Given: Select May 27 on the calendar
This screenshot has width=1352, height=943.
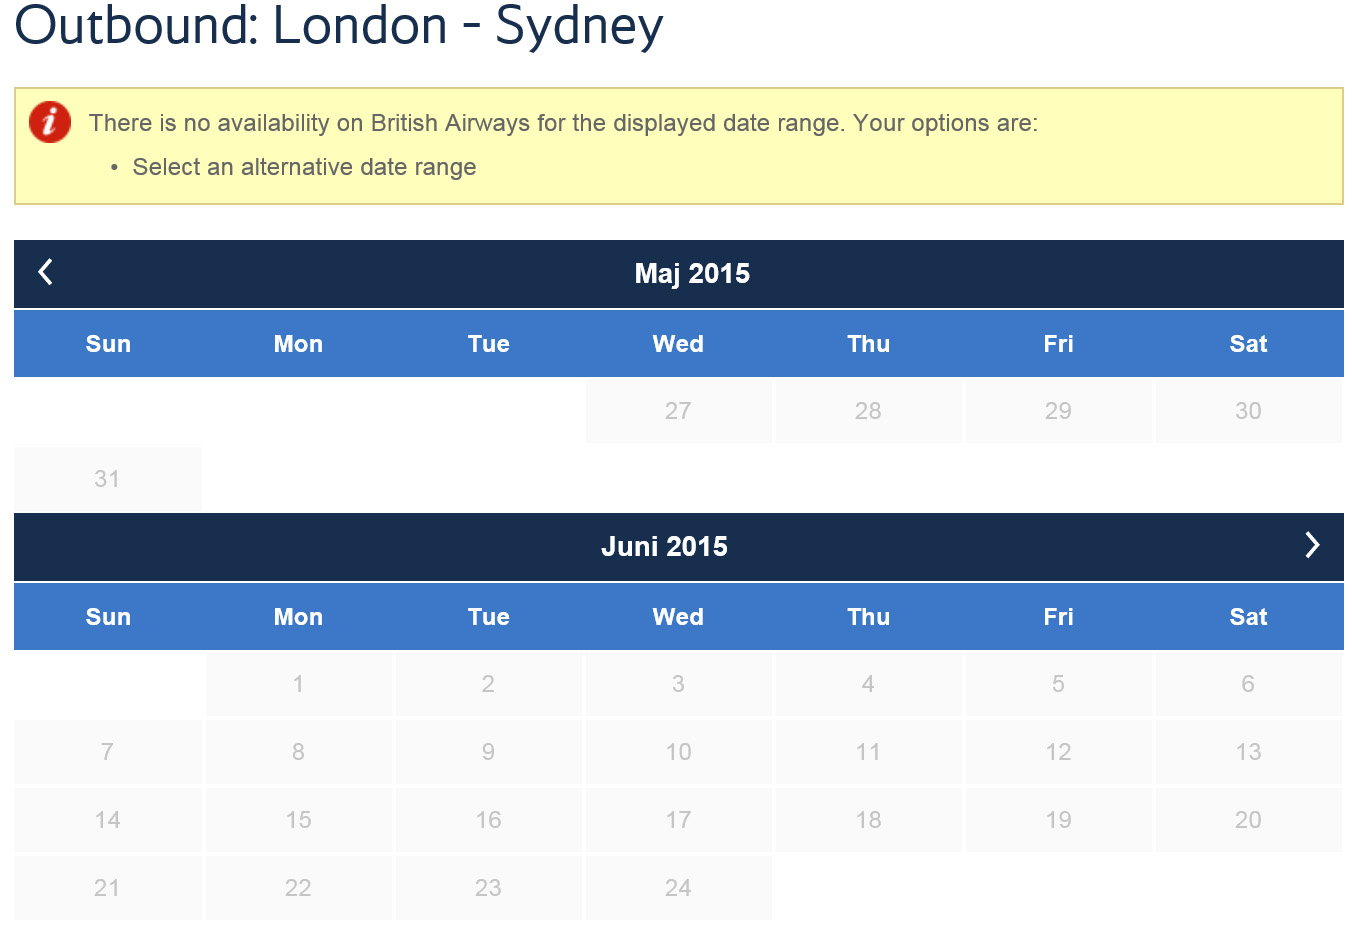Looking at the screenshot, I should 678,410.
